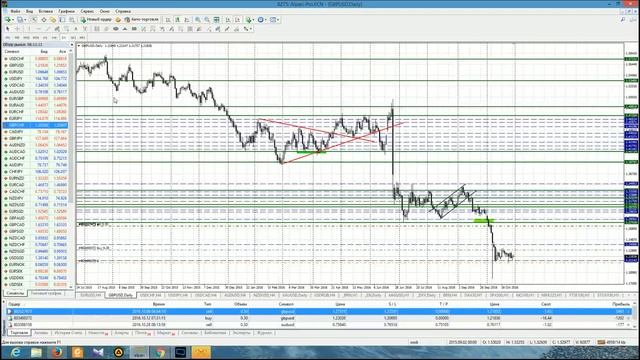
Task: Select the vertical line drawing tool
Action: click(x=29, y=29)
